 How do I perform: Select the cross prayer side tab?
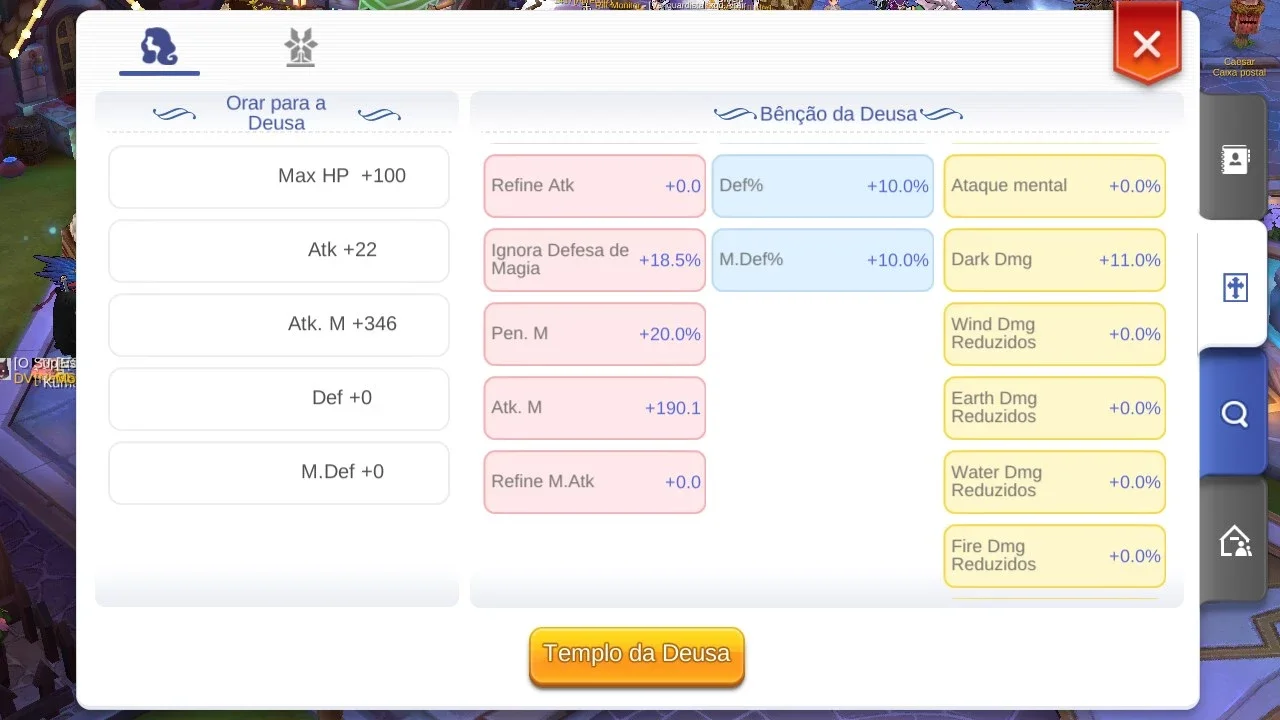(x=1235, y=289)
